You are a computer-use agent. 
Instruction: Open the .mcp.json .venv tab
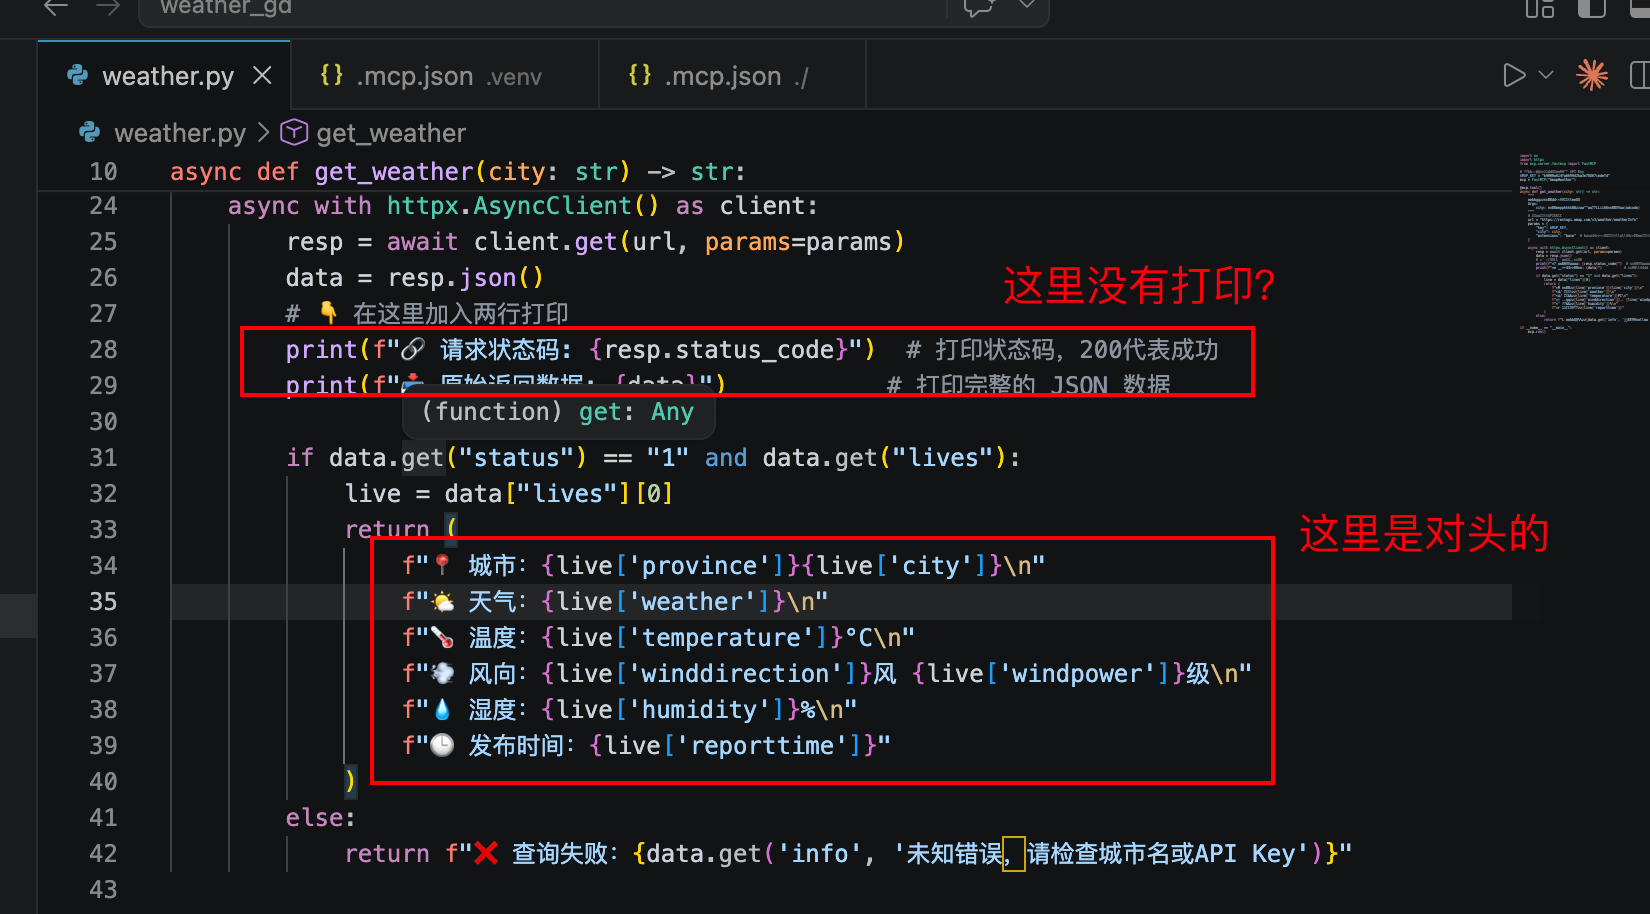click(444, 76)
